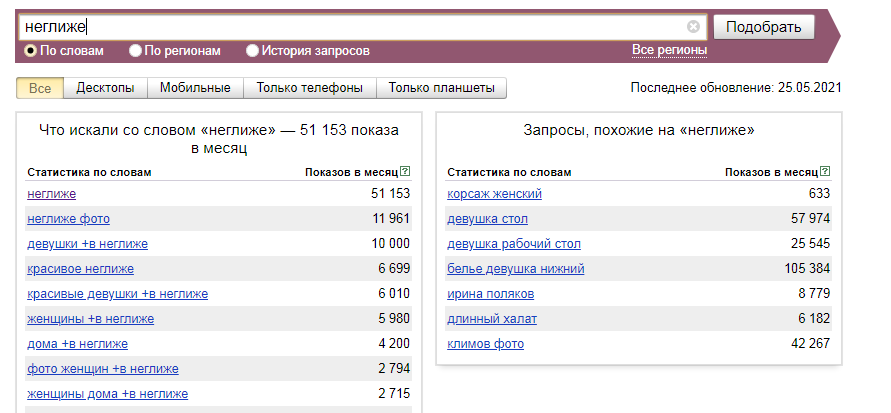Open the 'неглиже' keyword link

coord(51,194)
